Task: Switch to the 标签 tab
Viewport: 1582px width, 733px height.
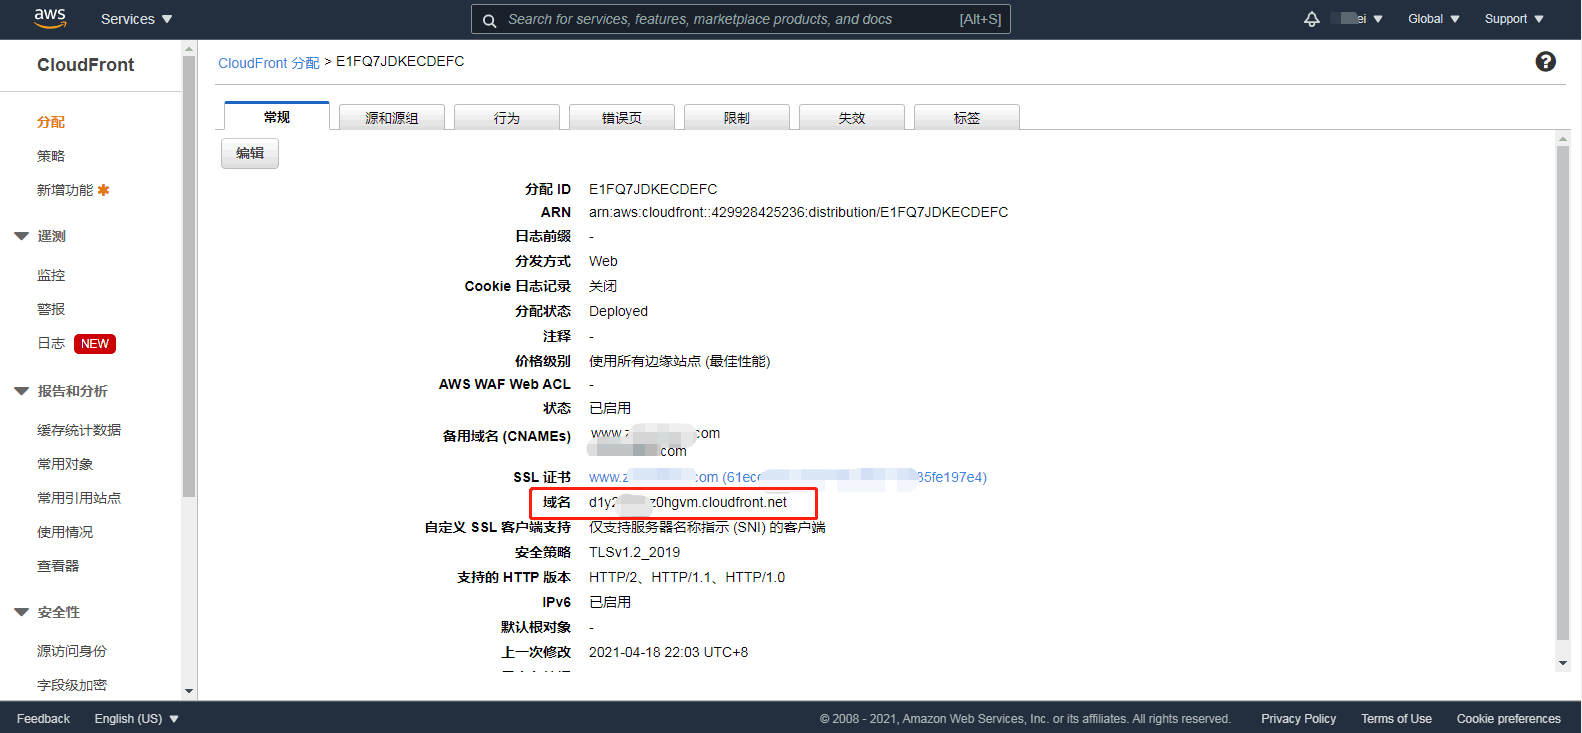Action: (x=967, y=118)
